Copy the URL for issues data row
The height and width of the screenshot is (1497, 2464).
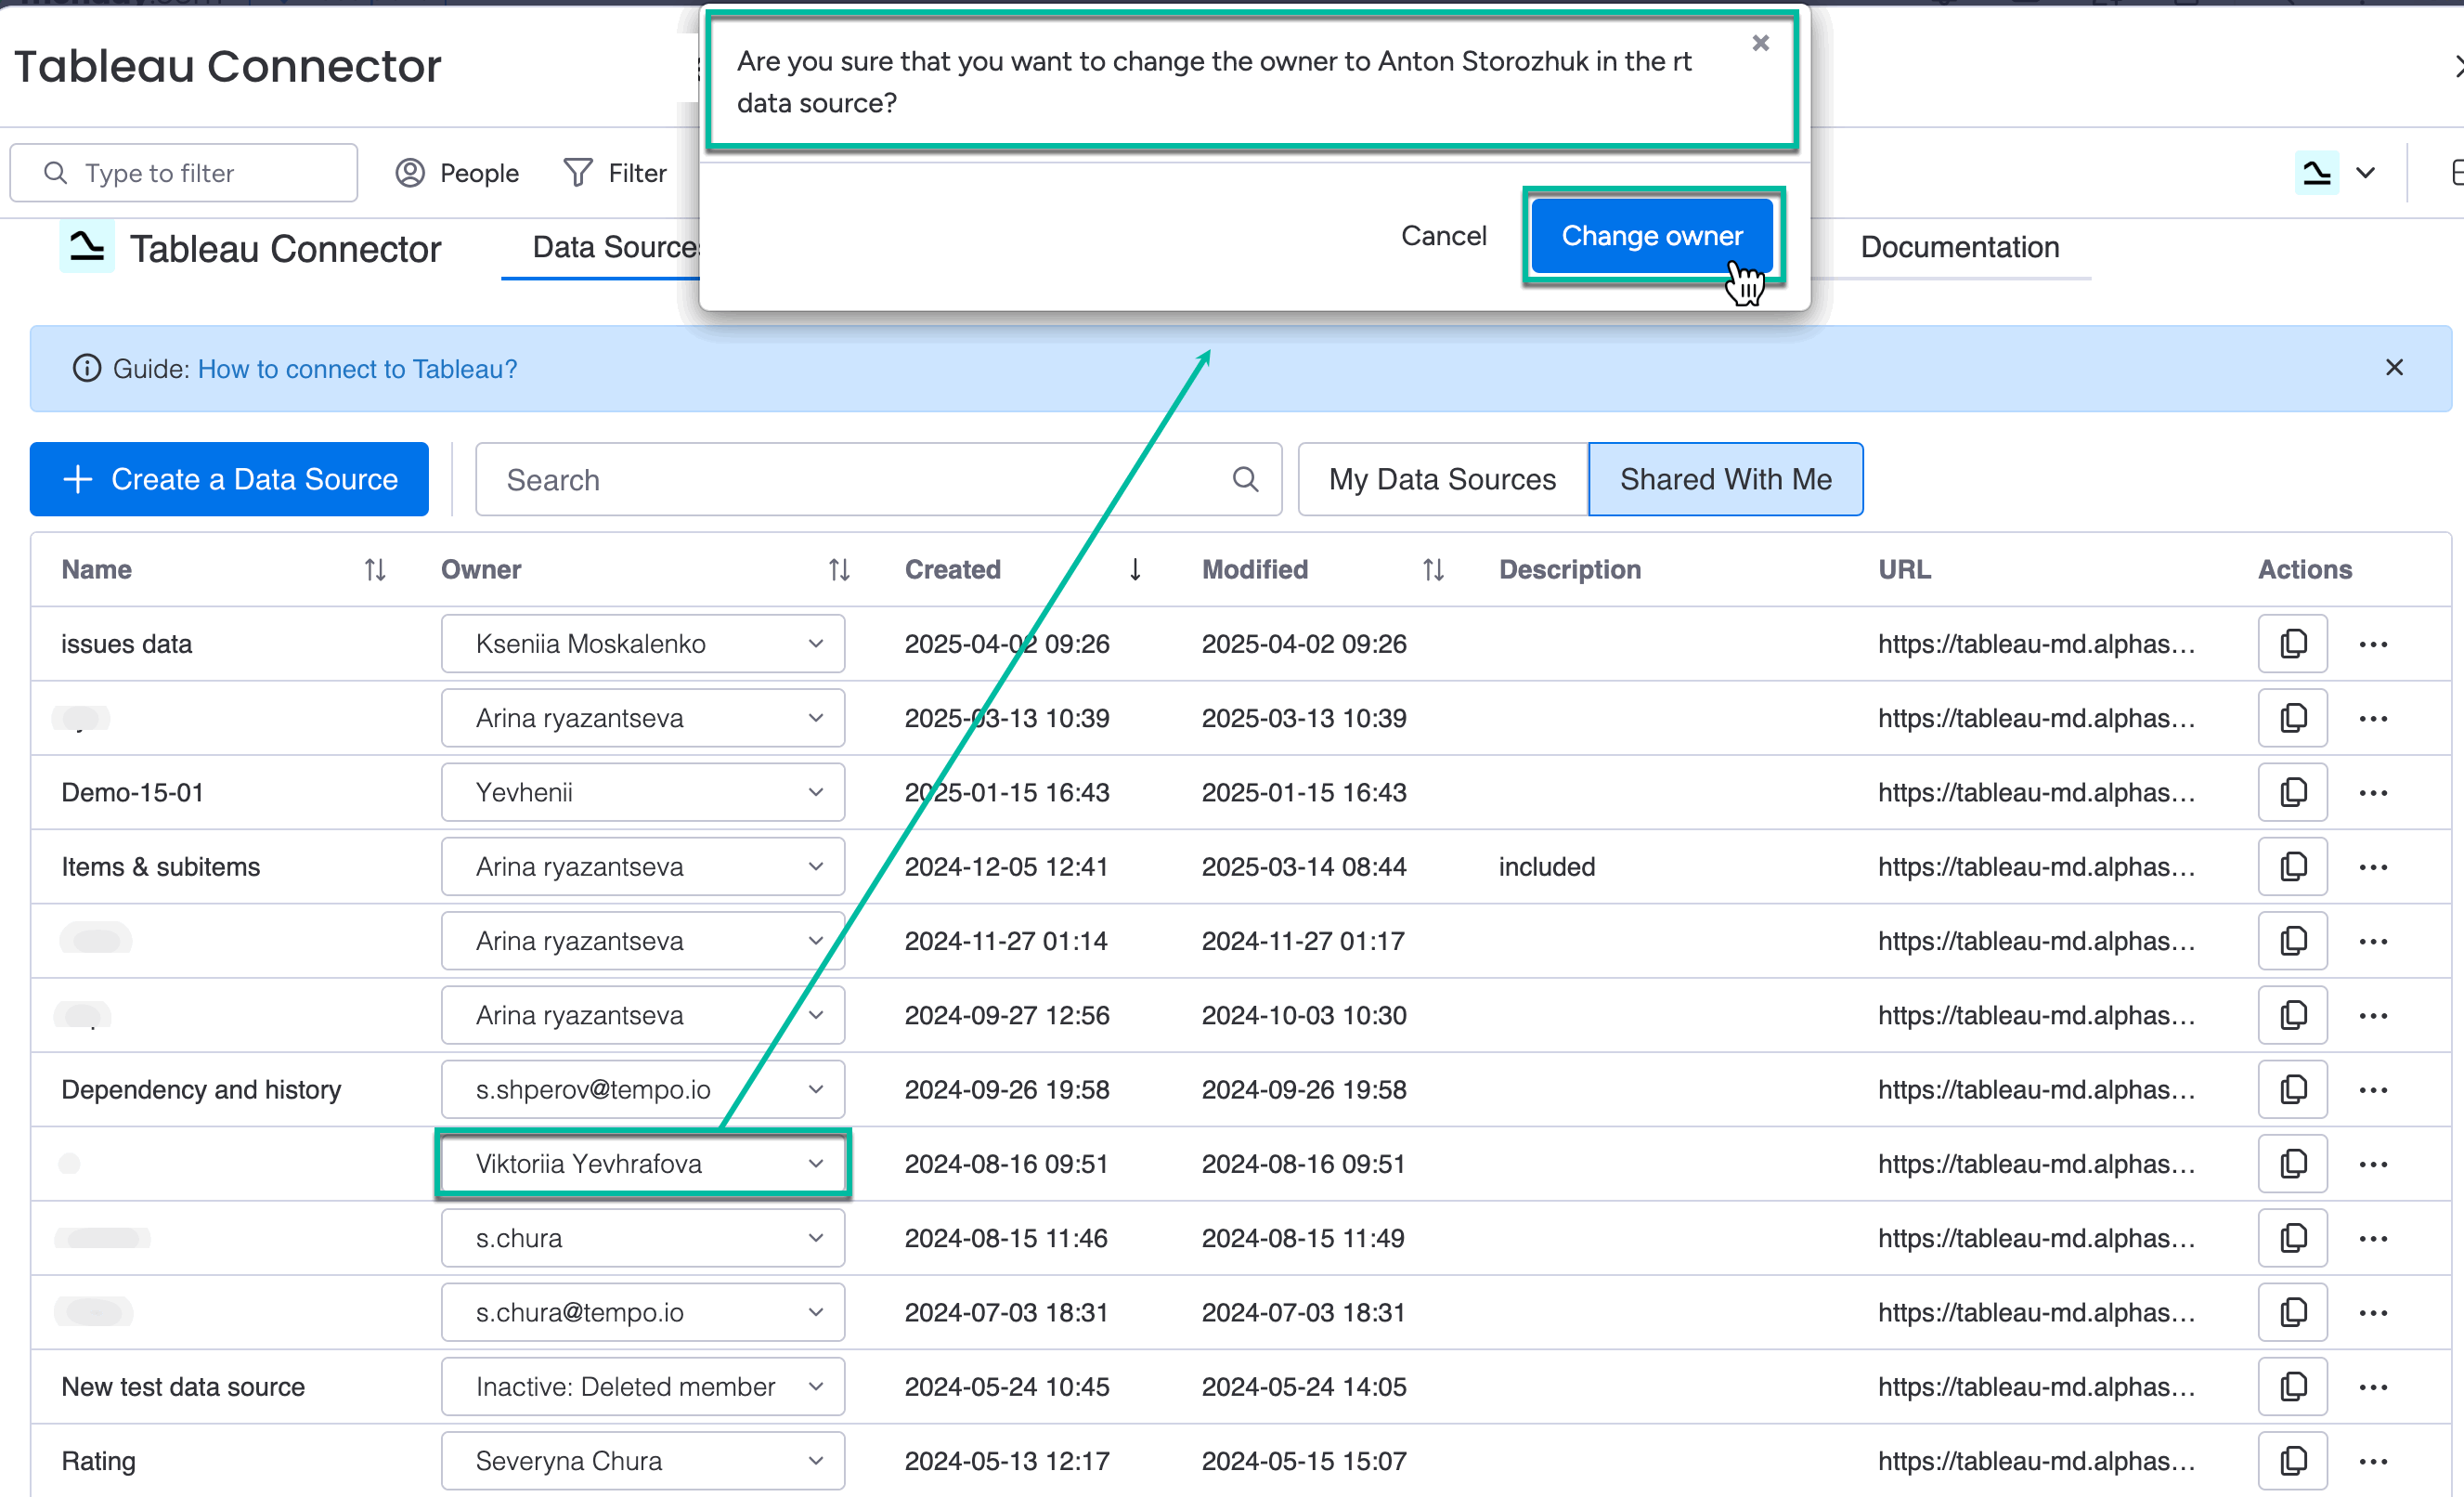click(2292, 643)
